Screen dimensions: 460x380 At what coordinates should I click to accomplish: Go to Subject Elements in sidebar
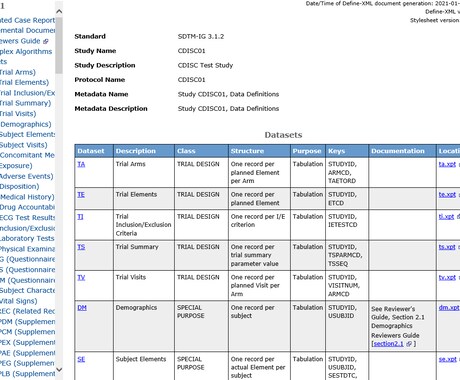click(x=27, y=134)
